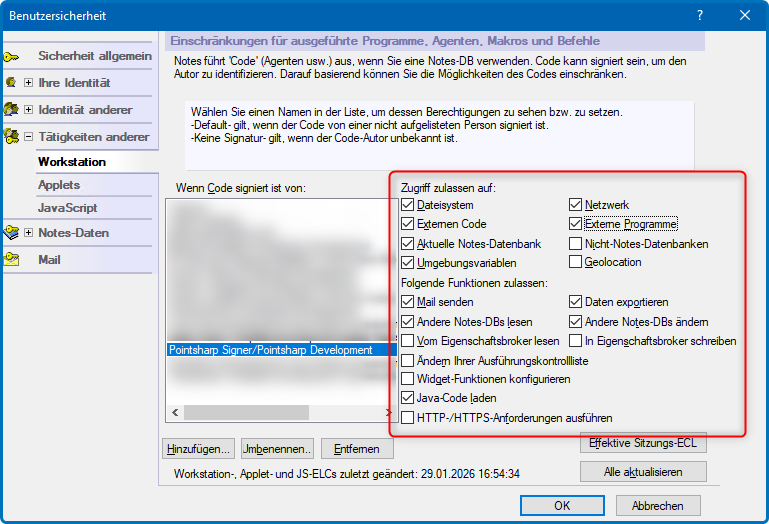This screenshot has width=769, height=524.
Task: Click the icon beside Tätigkeiten anderer
Action: click(12, 136)
